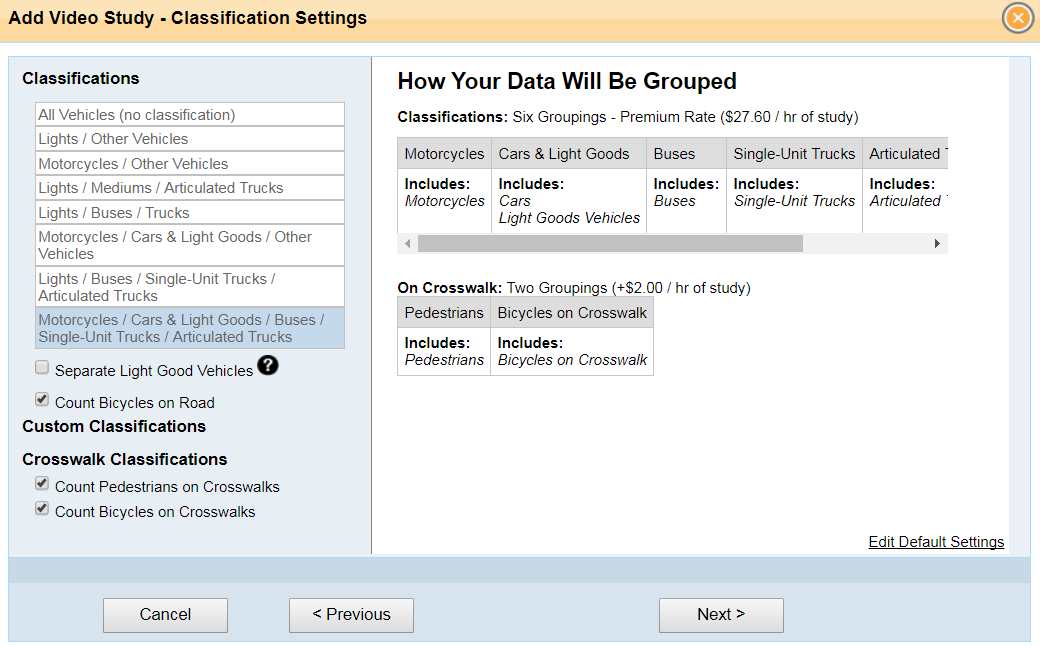Select the six-grouping premium classification option
The height and width of the screenshot is (647, 1040).
pyautogui.click(x=190, y=327)
